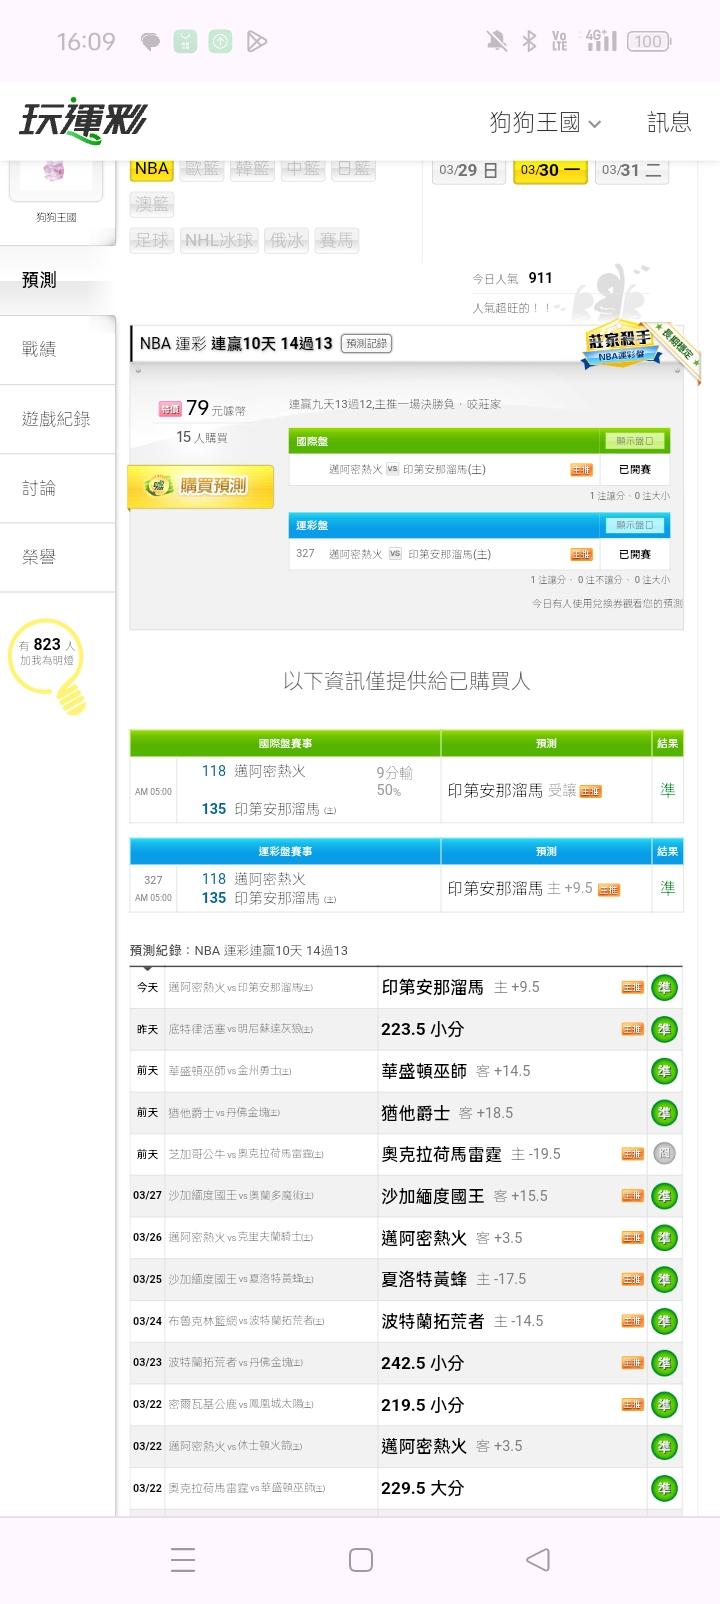Open 芝加哥公牛 vs 奧克拉荷馬雷霆 match record
Image resolution: width=720 pixels, height=1604 pixels.
(x=246, y=1154)
